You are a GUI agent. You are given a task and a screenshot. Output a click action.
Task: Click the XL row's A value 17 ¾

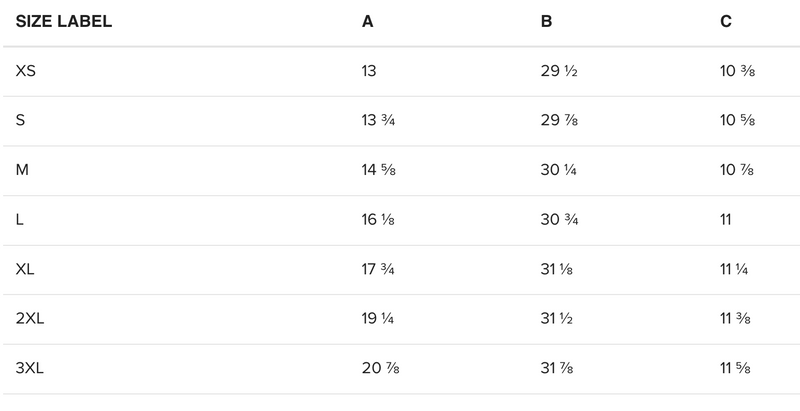coord(380,270)
